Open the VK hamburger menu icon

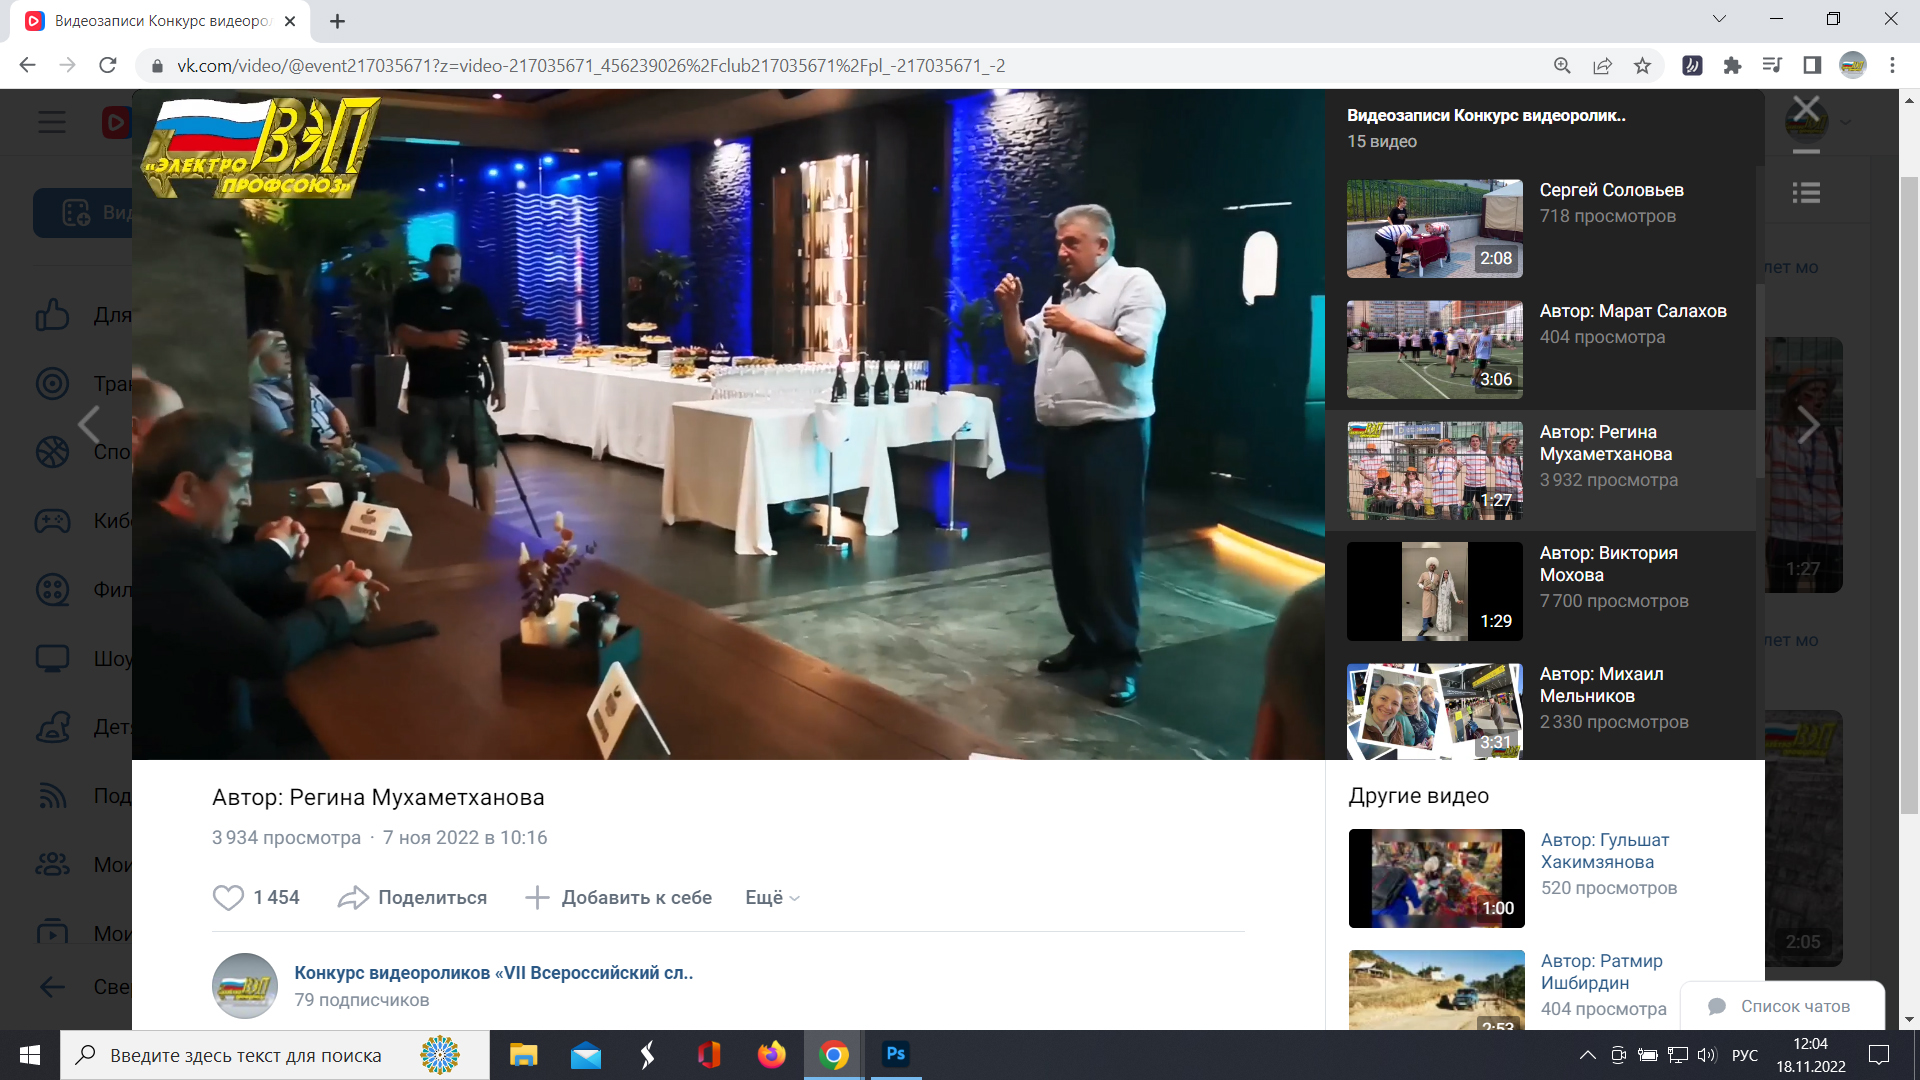tap(52, 122)
